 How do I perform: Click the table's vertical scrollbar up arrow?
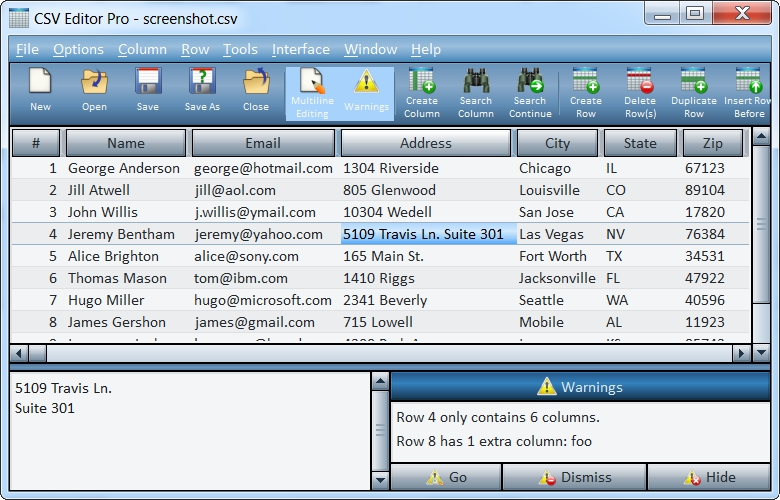click(x=761, y=136)
